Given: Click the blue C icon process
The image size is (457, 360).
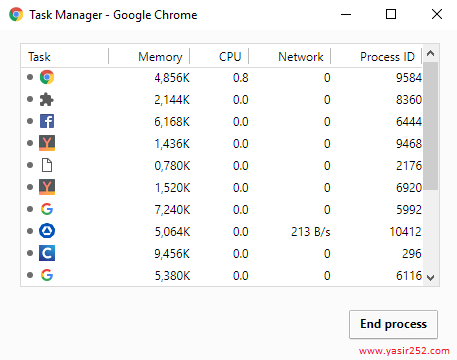Looking at the screenshot, I should pyautogui.click(x=47, y=253).
